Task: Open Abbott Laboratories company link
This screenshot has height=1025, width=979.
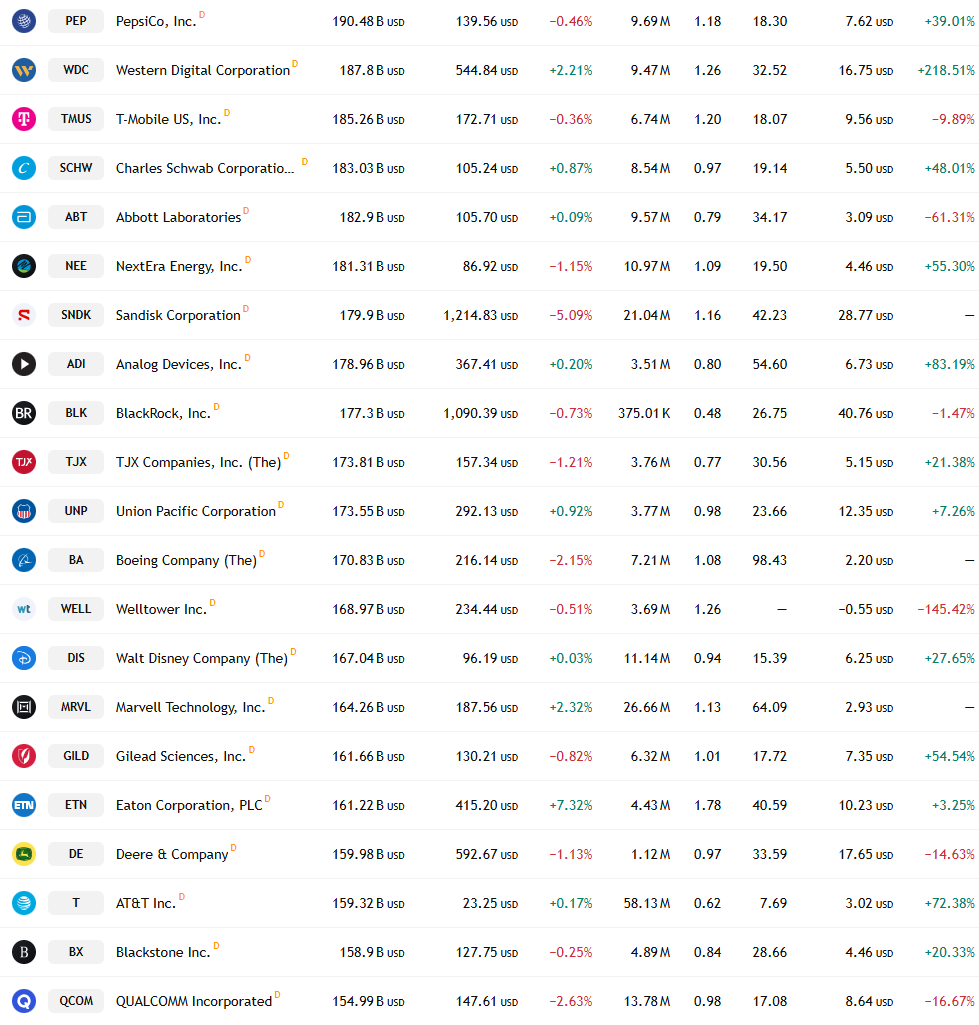Action: 178,218
